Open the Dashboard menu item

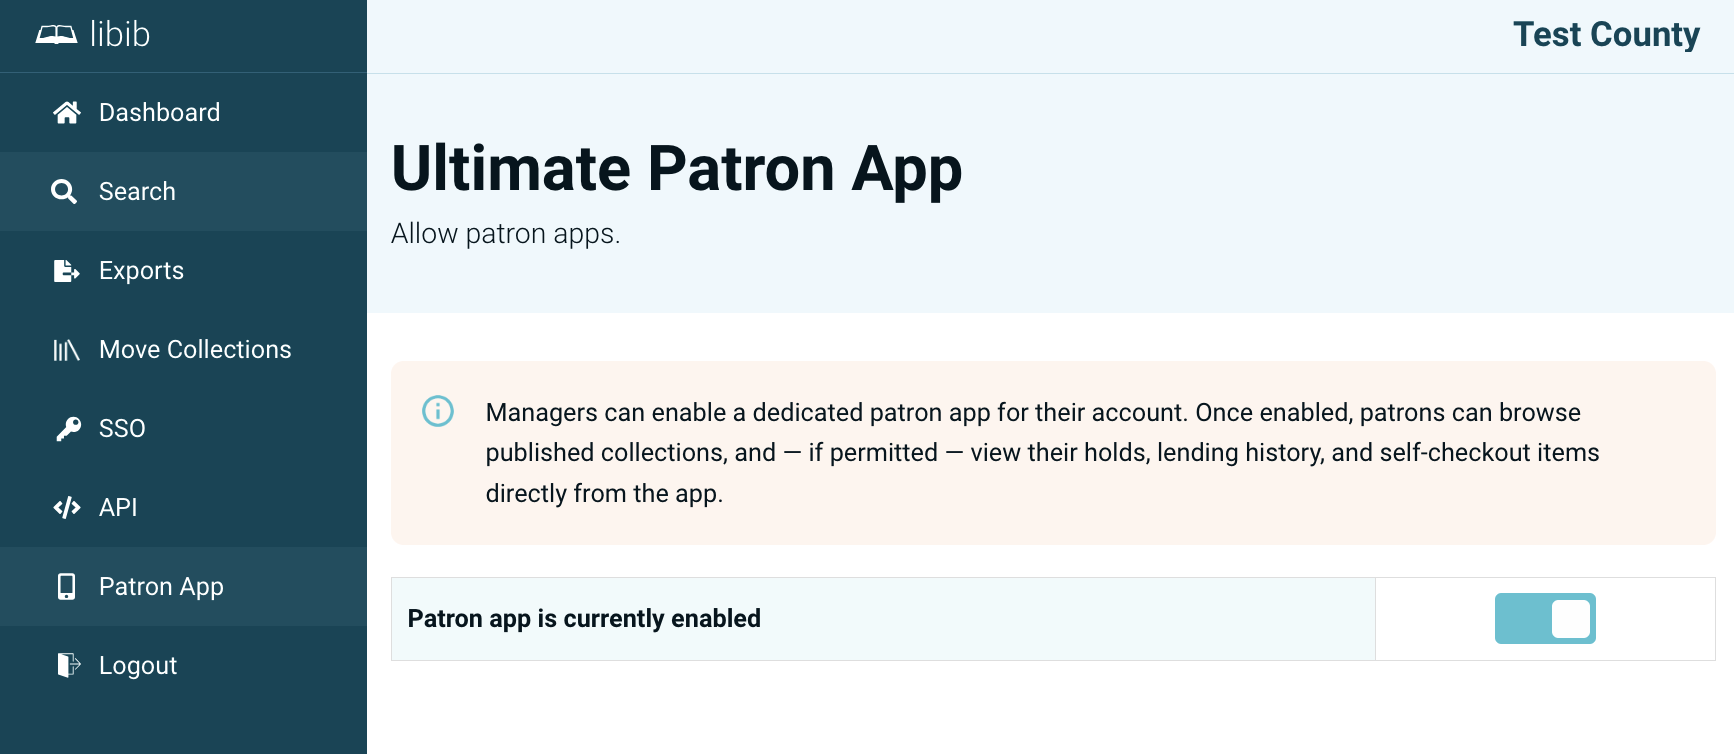pyautogui.click(x=159, y=112)
